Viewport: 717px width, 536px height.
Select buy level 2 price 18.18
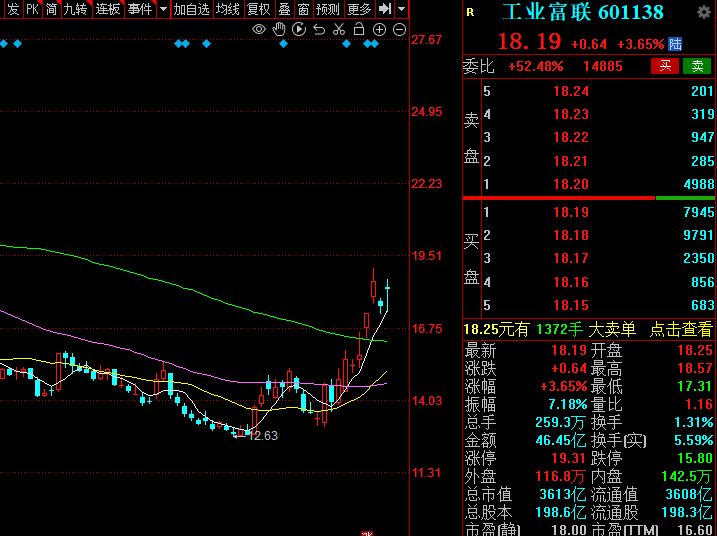click(x=571, y=236)
